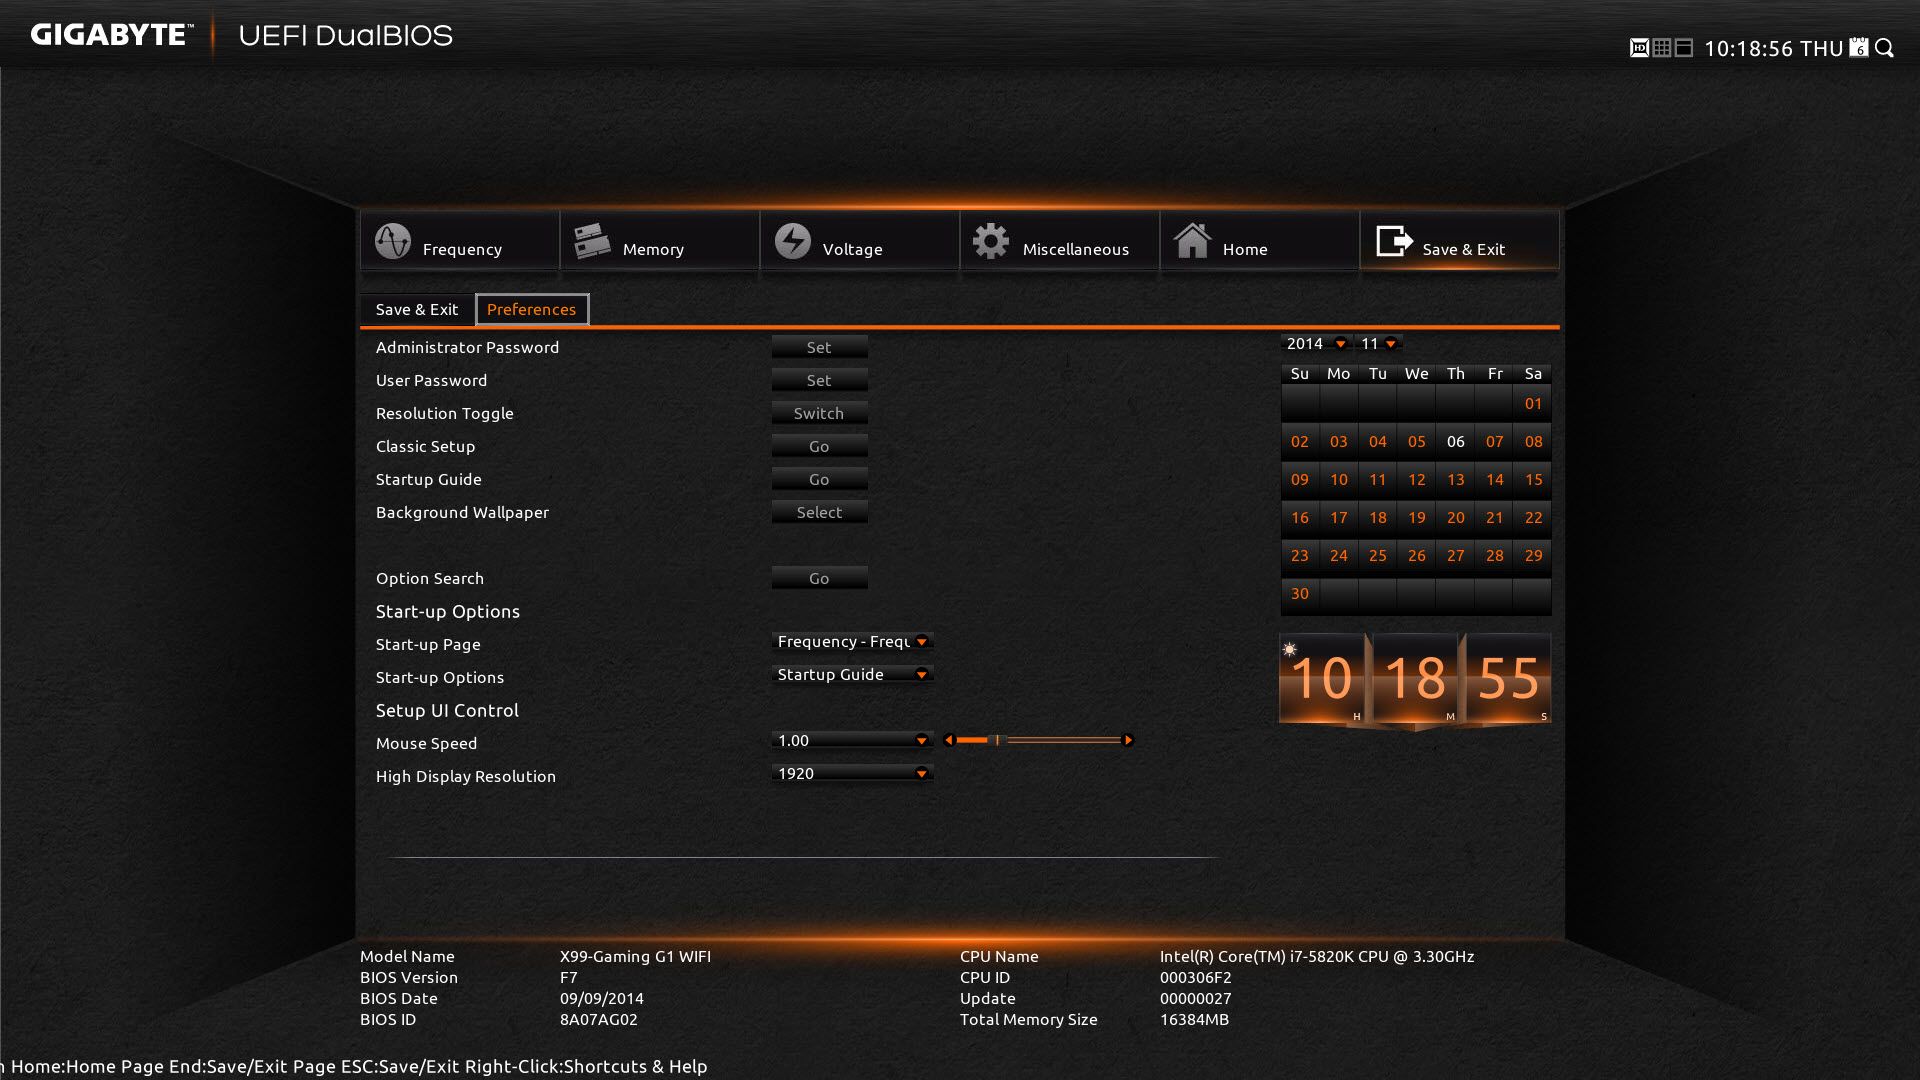Set the User Password

click(x=819, y=380)
